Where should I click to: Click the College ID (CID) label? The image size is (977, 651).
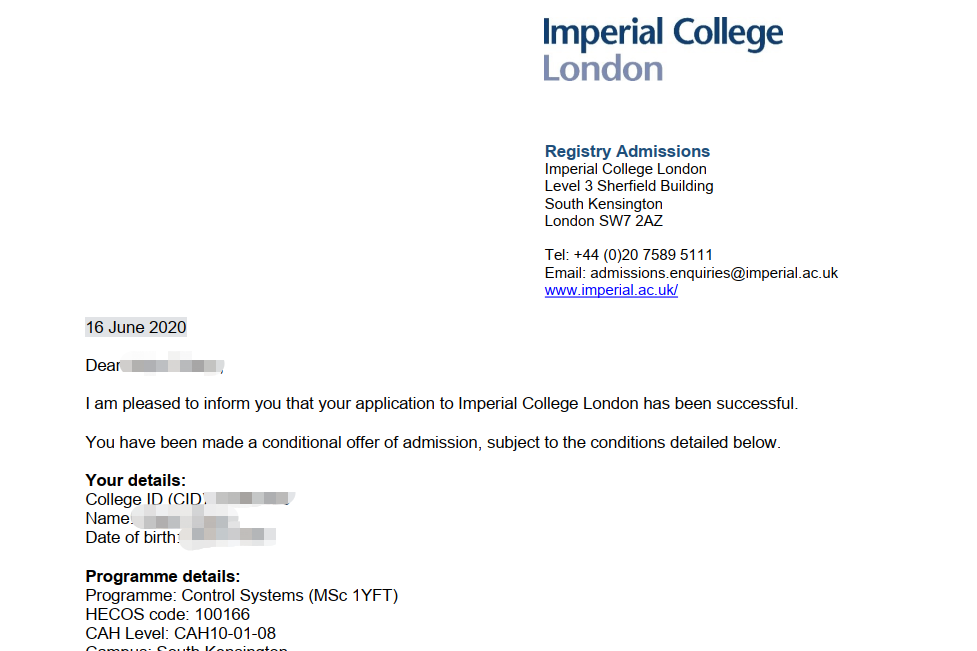145,498
